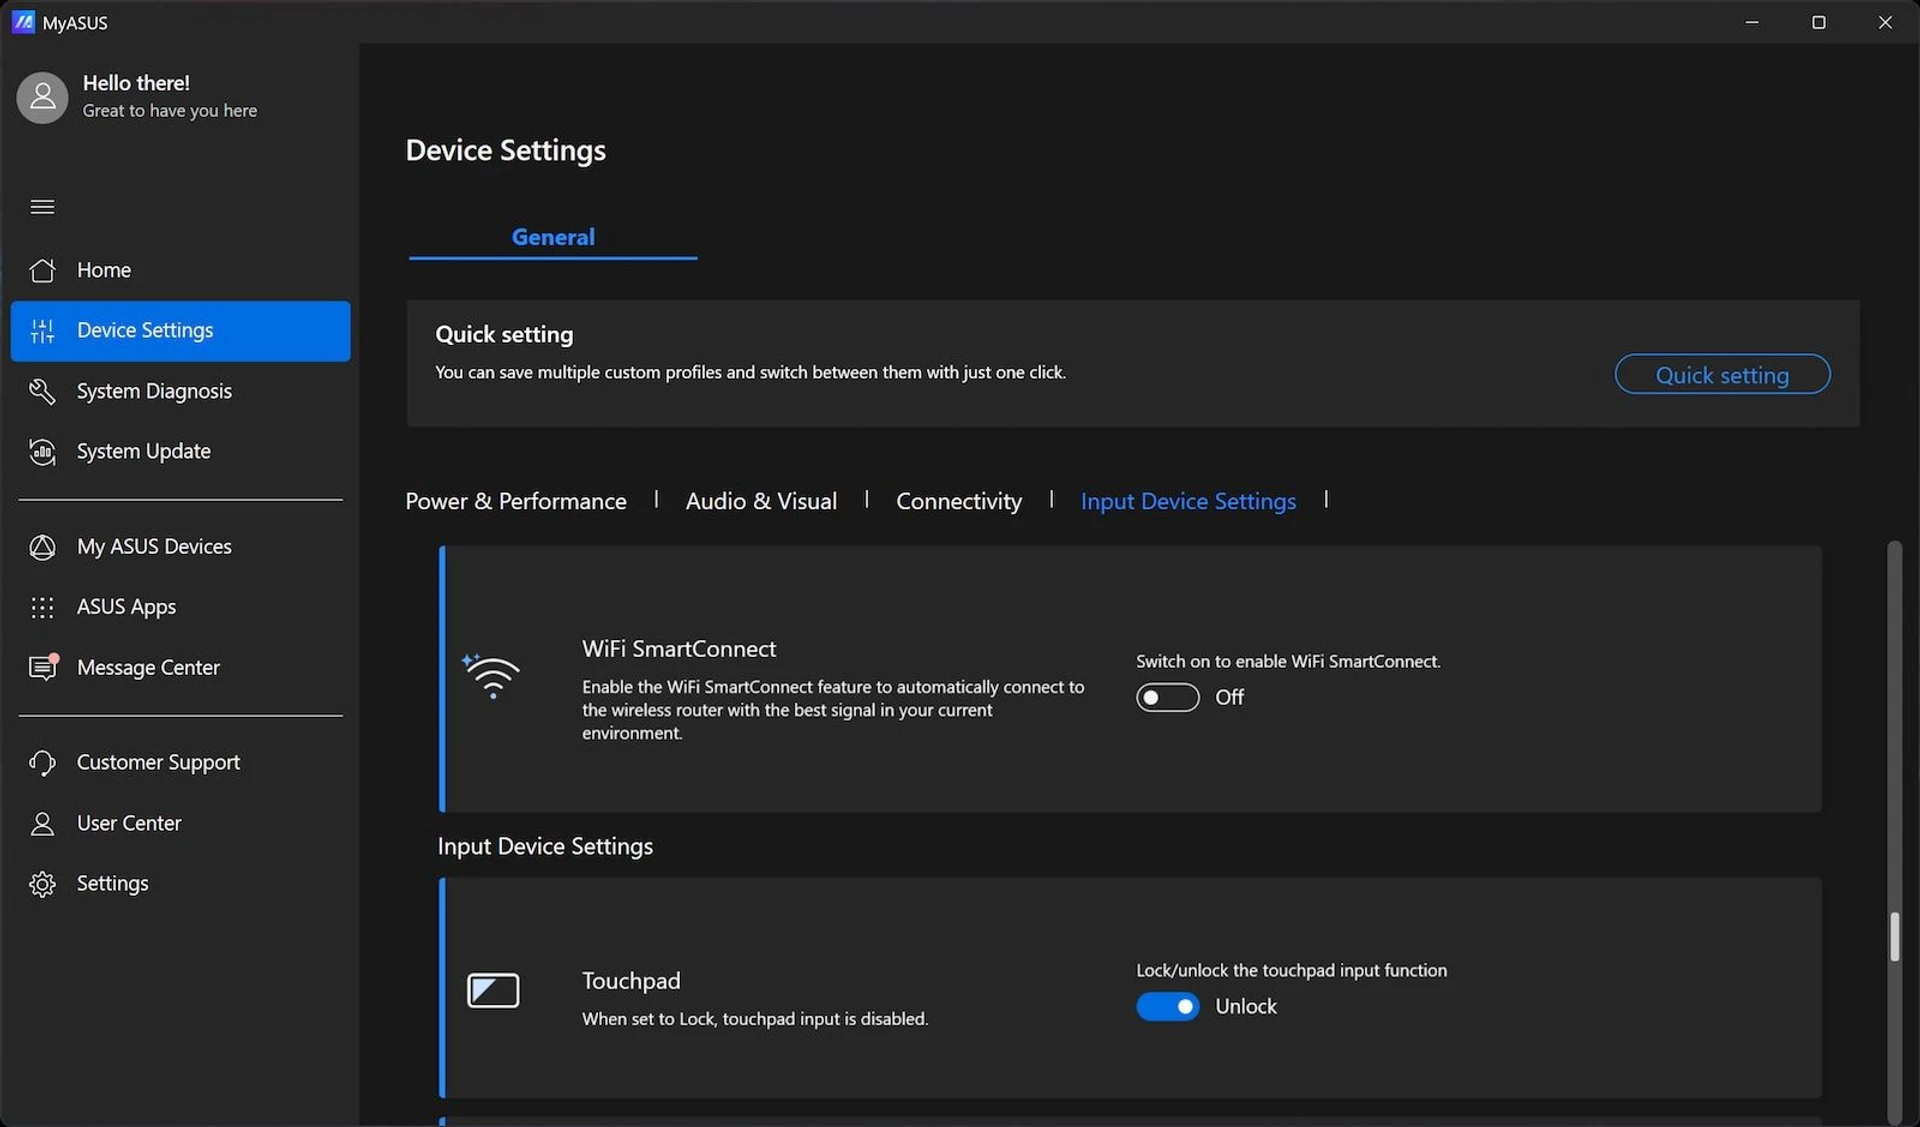
Task: Jump to Audio & Visual section
Action: [x=761, y=501]
